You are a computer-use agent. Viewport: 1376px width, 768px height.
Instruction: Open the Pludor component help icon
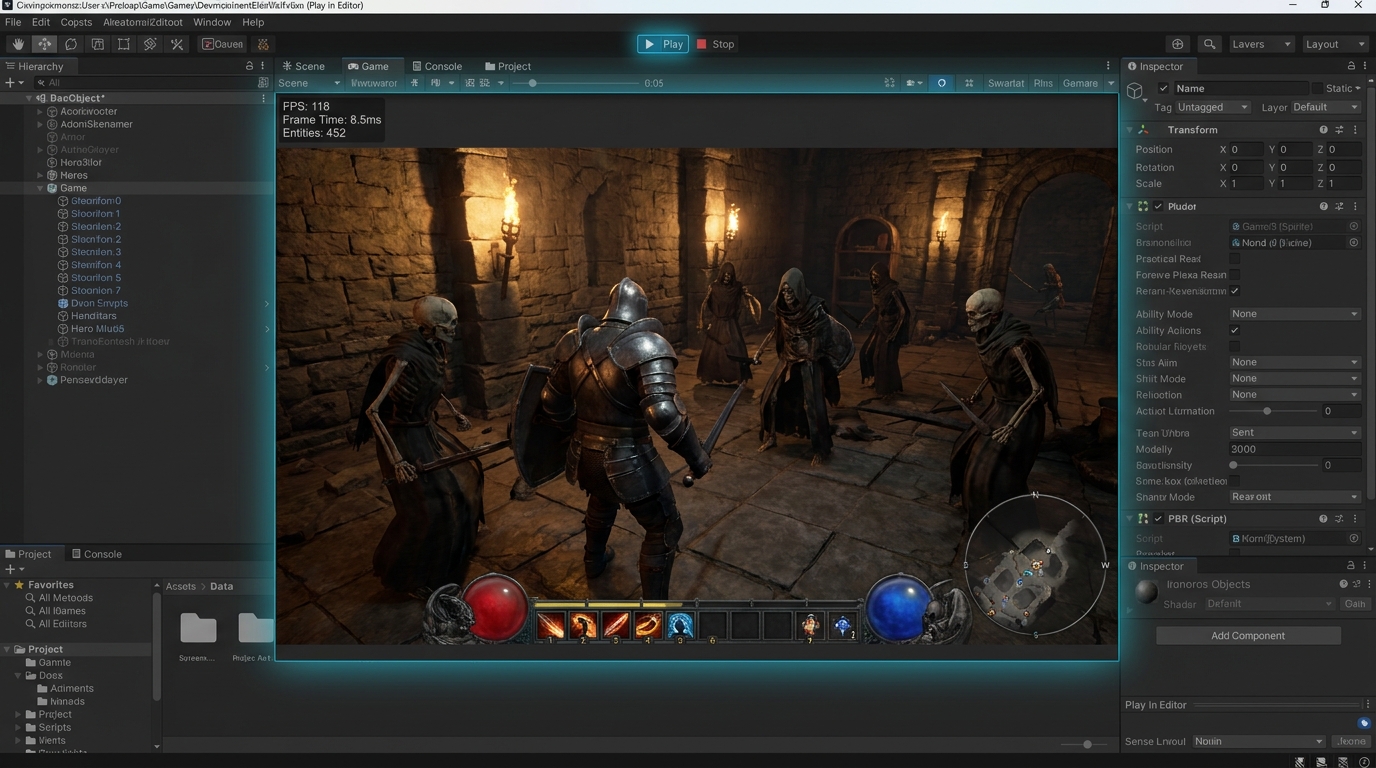point(1323,206)
